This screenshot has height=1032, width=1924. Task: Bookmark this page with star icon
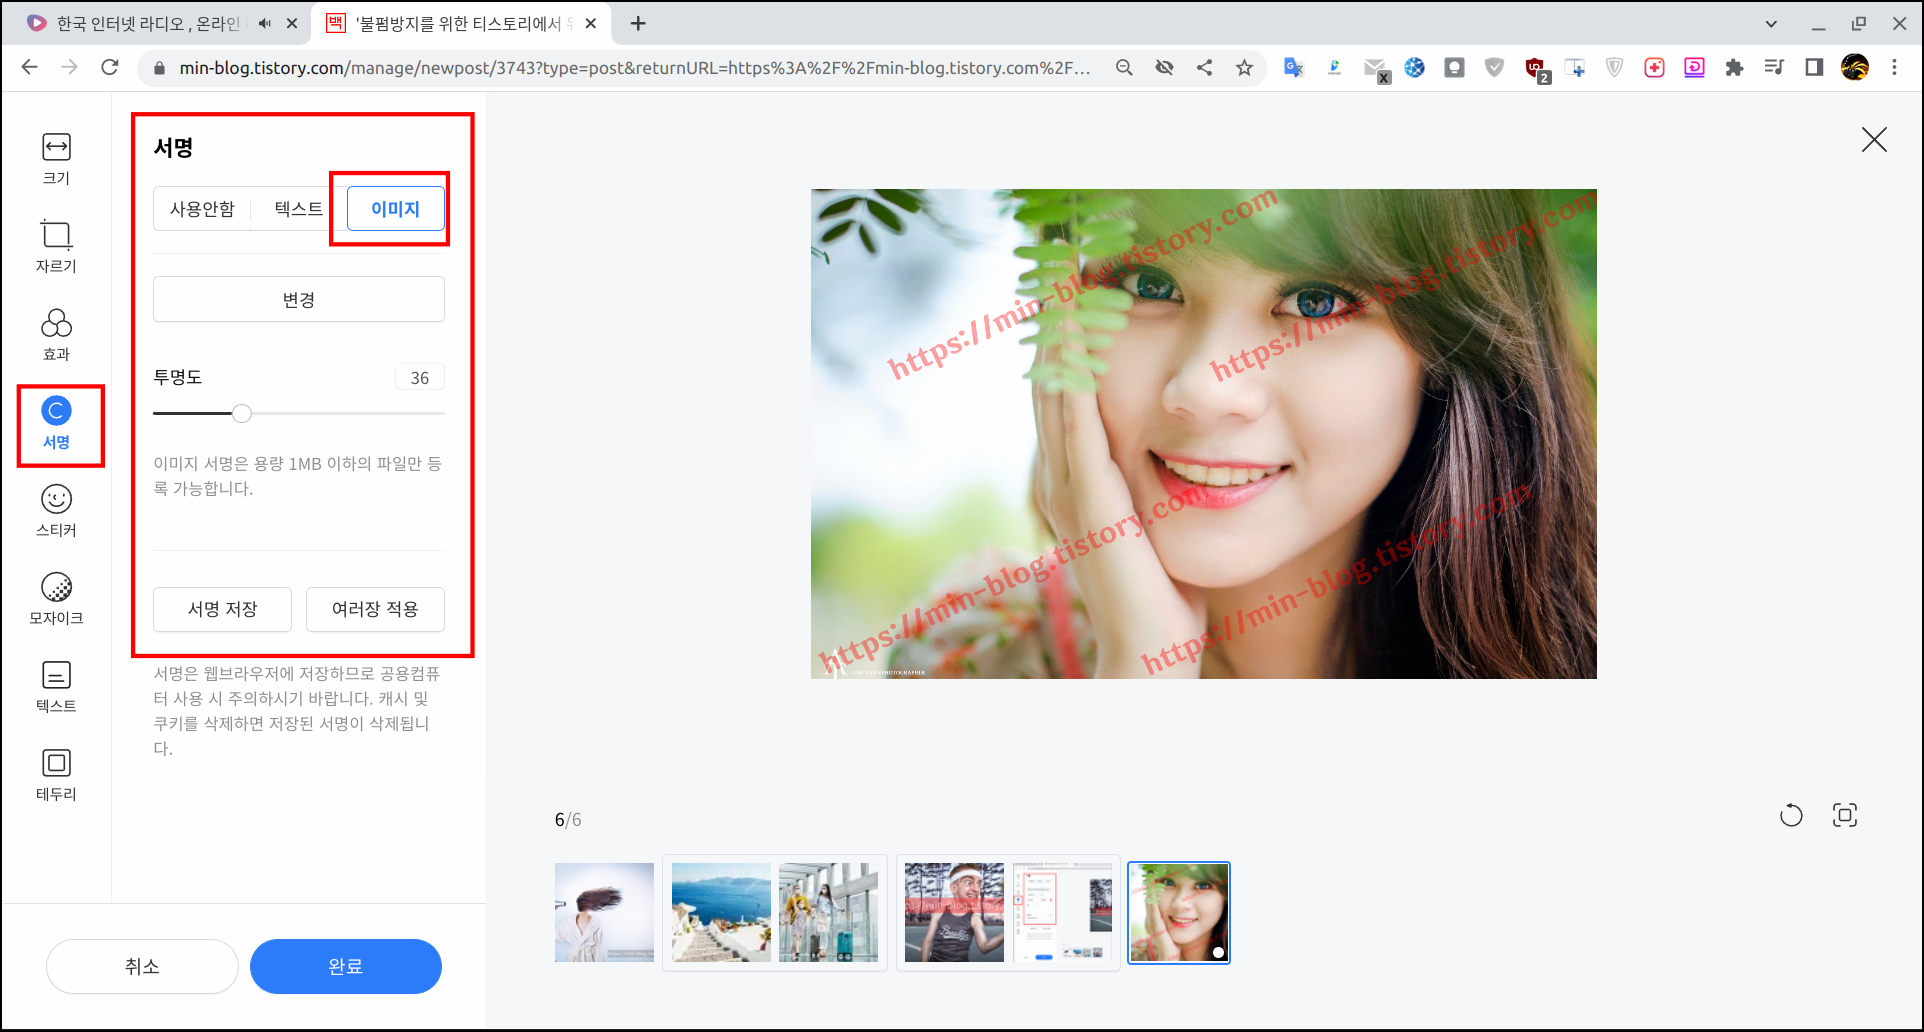pos(1244,67)
